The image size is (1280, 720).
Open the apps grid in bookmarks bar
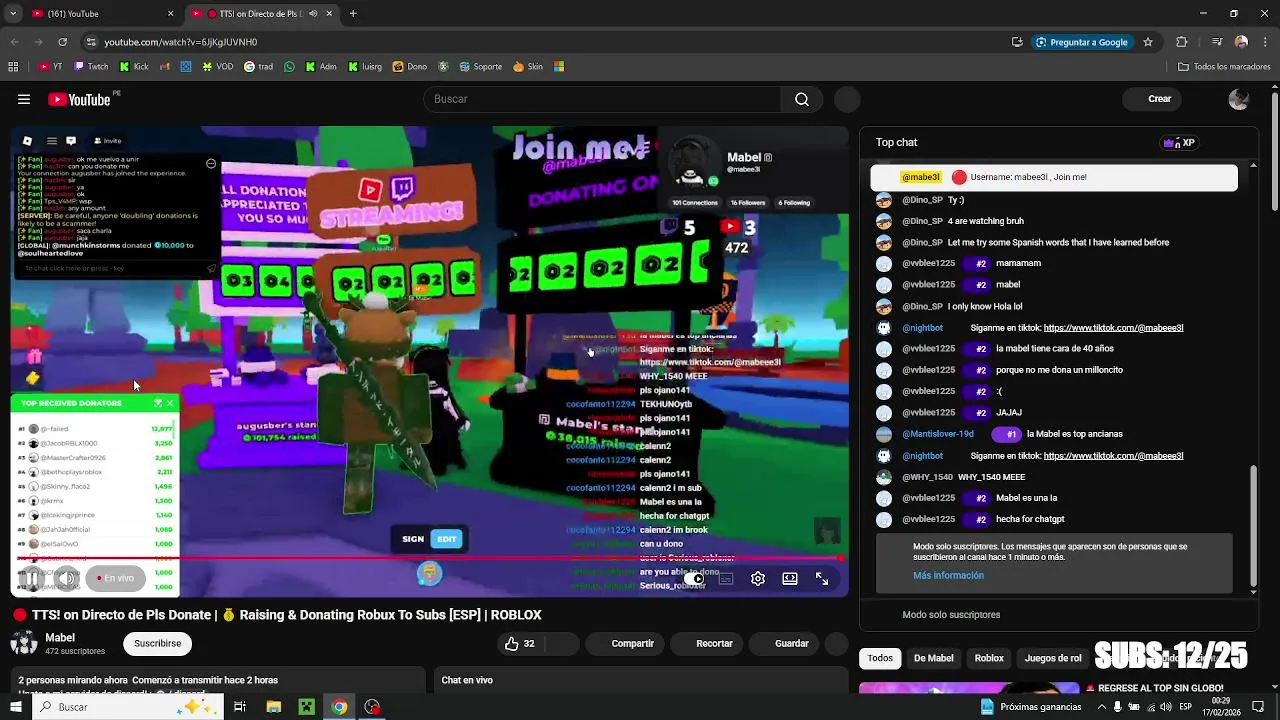(13, 67)
